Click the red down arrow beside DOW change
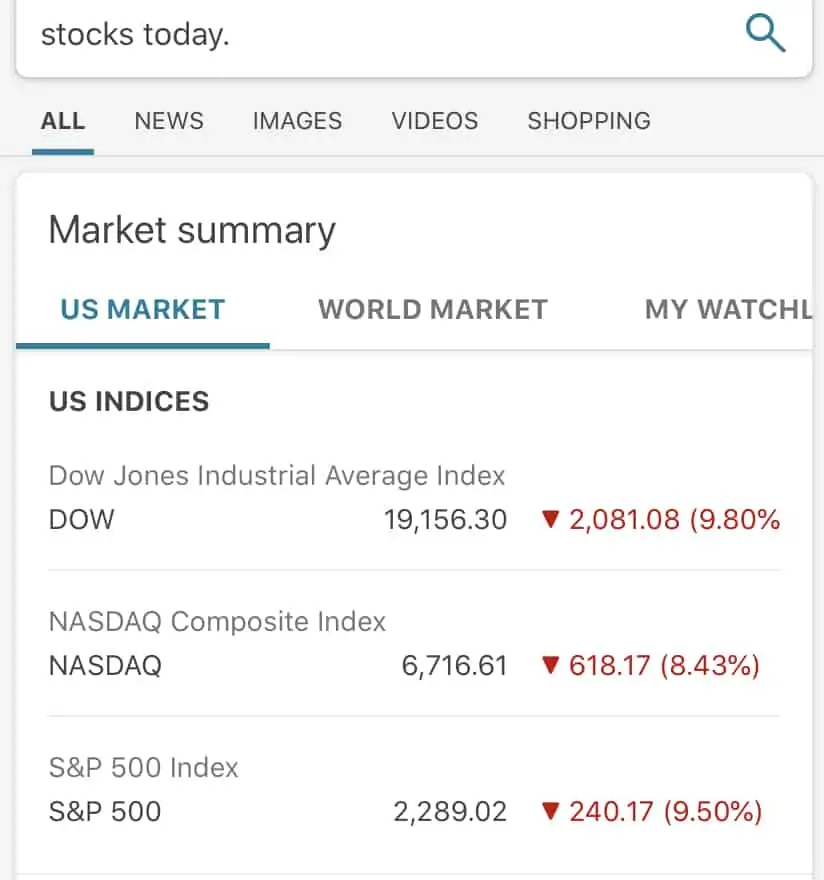This screenshot has height=880, width=824. pyautogui.click(x=551, y=519)
